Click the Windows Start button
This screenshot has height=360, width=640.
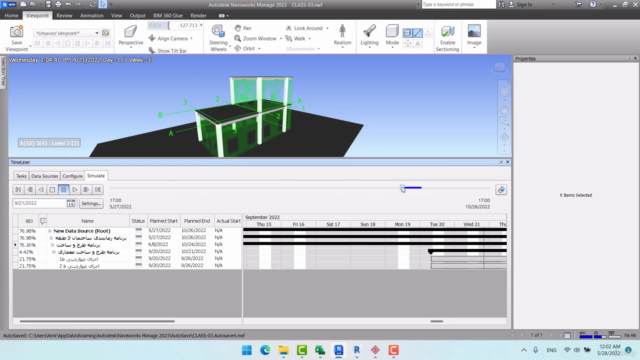(247, 350)
